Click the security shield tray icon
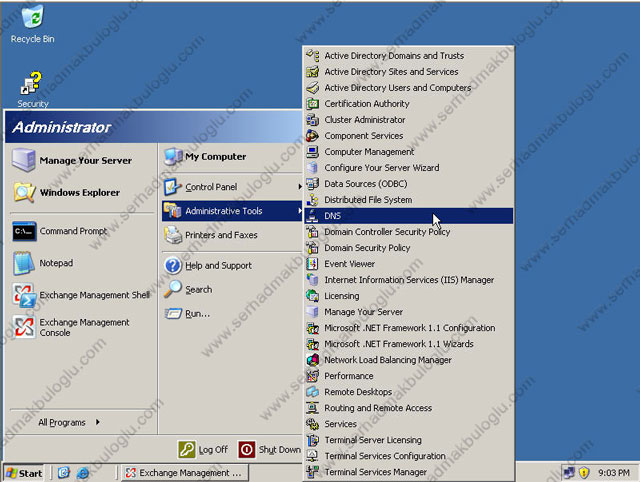Viewport: 640px width, 482px height. coord(584,473)
